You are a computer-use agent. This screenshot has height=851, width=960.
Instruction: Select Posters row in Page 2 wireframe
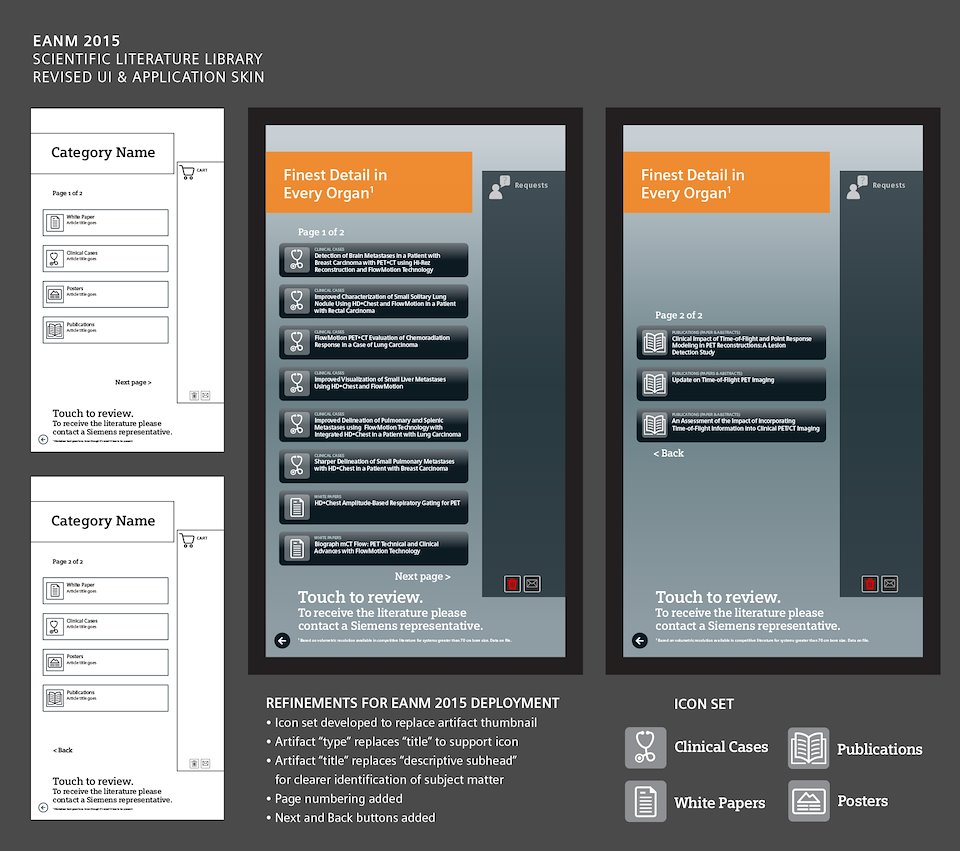point(105,662)
